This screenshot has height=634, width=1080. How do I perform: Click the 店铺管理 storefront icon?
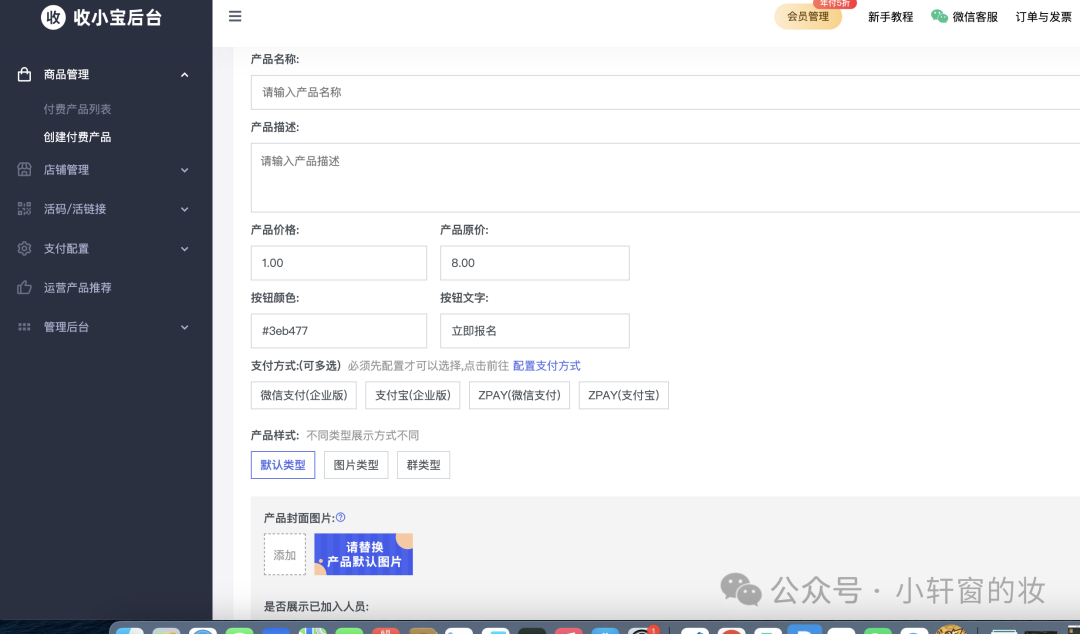click(x=23, y=169)
